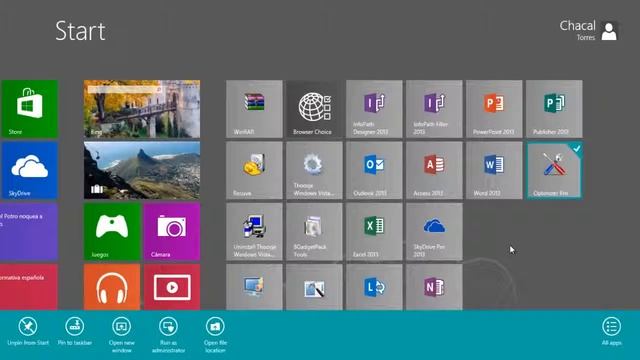Select Open file location
Viewport: 640px width, 360px height.
215,335
